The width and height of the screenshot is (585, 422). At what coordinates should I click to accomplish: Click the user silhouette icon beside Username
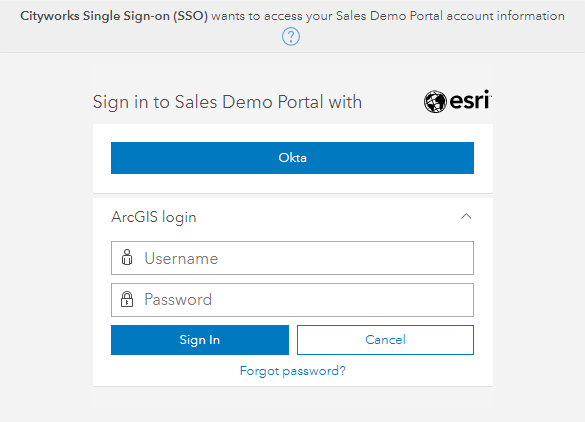coord(127,257)
